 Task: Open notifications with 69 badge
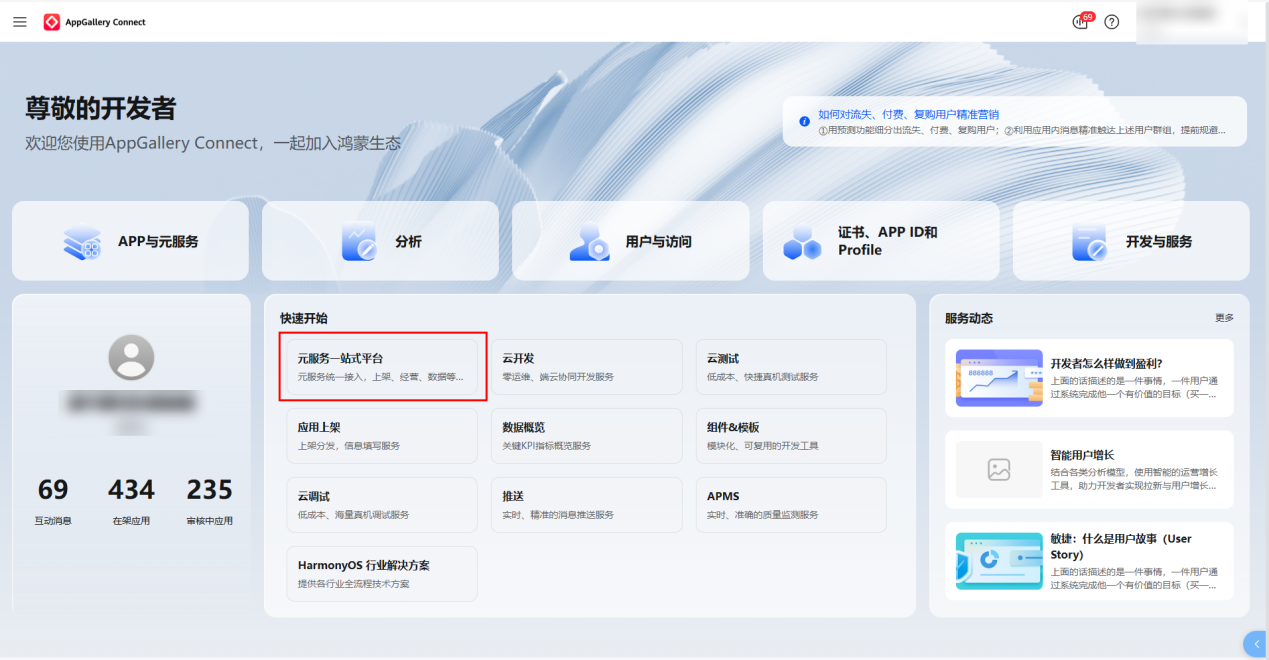coord(1081,22)
